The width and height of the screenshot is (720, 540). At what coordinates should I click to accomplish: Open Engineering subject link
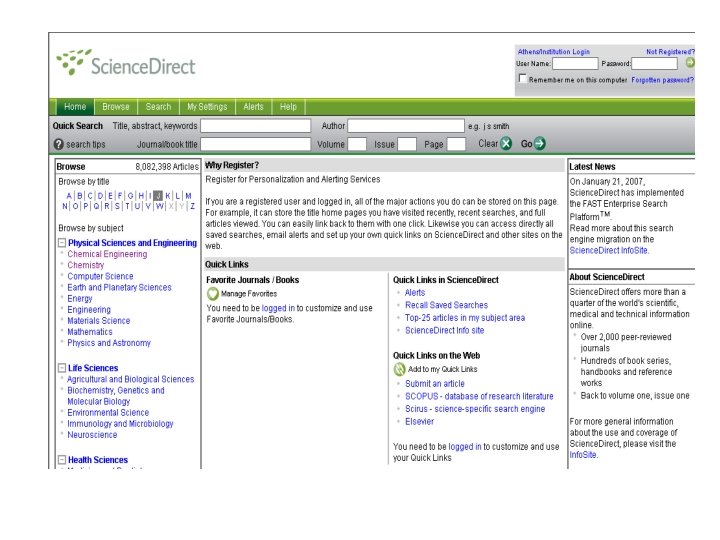(89, 309)
